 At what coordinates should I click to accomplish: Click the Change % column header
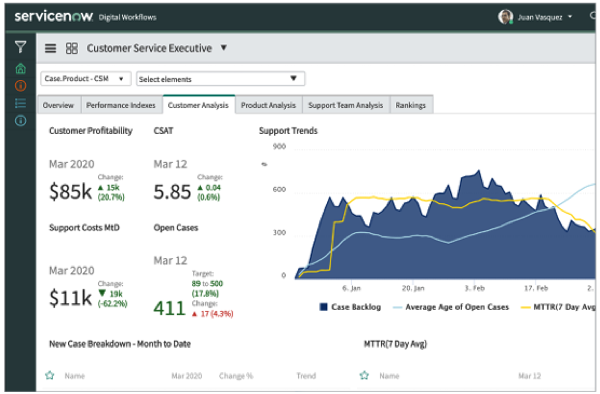(236, 376)
